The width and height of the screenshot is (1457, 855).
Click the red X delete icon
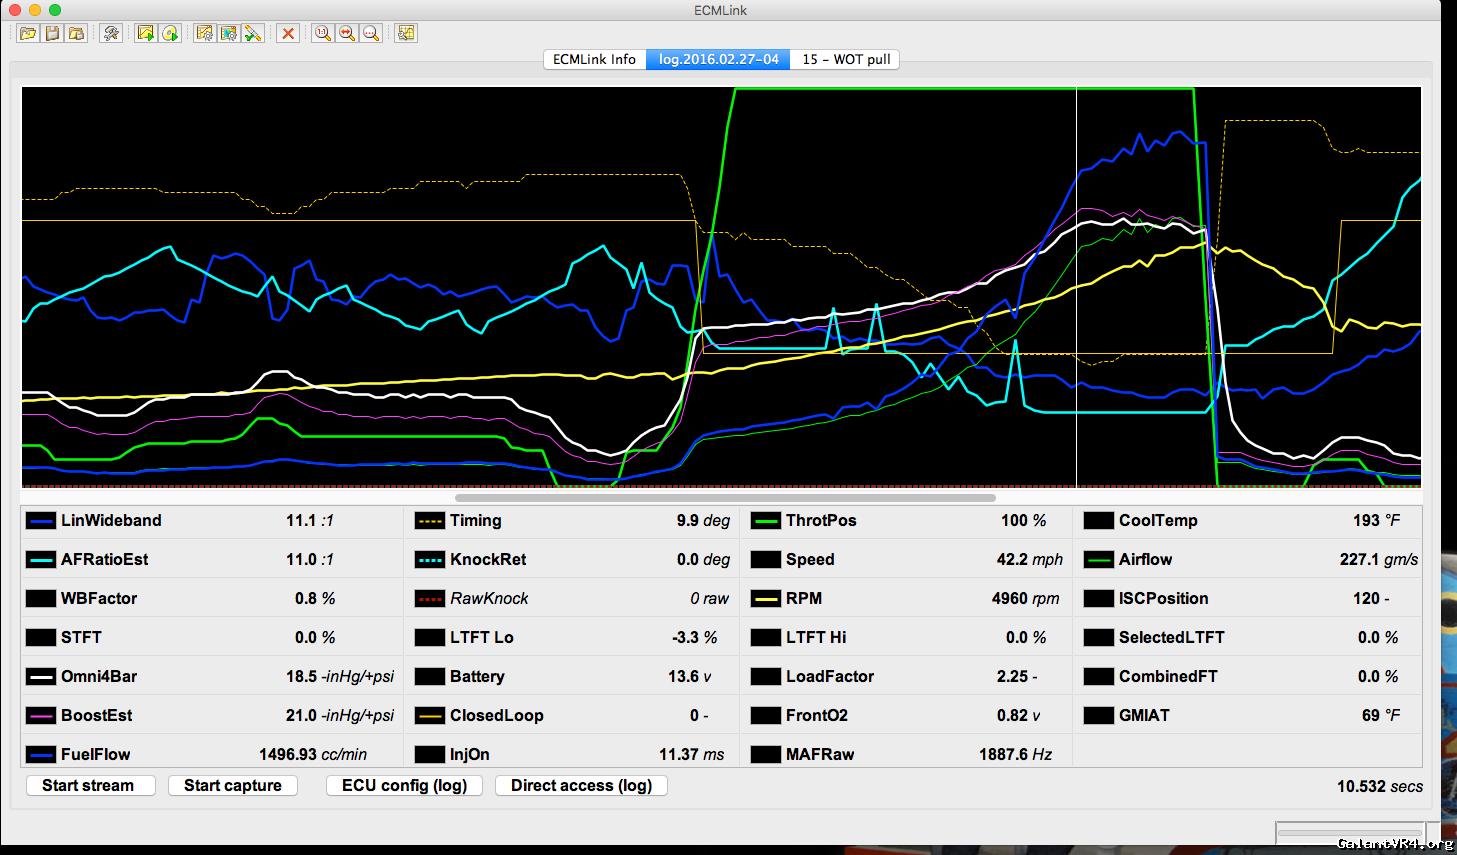pyautogui.click(x=288, y=33)
